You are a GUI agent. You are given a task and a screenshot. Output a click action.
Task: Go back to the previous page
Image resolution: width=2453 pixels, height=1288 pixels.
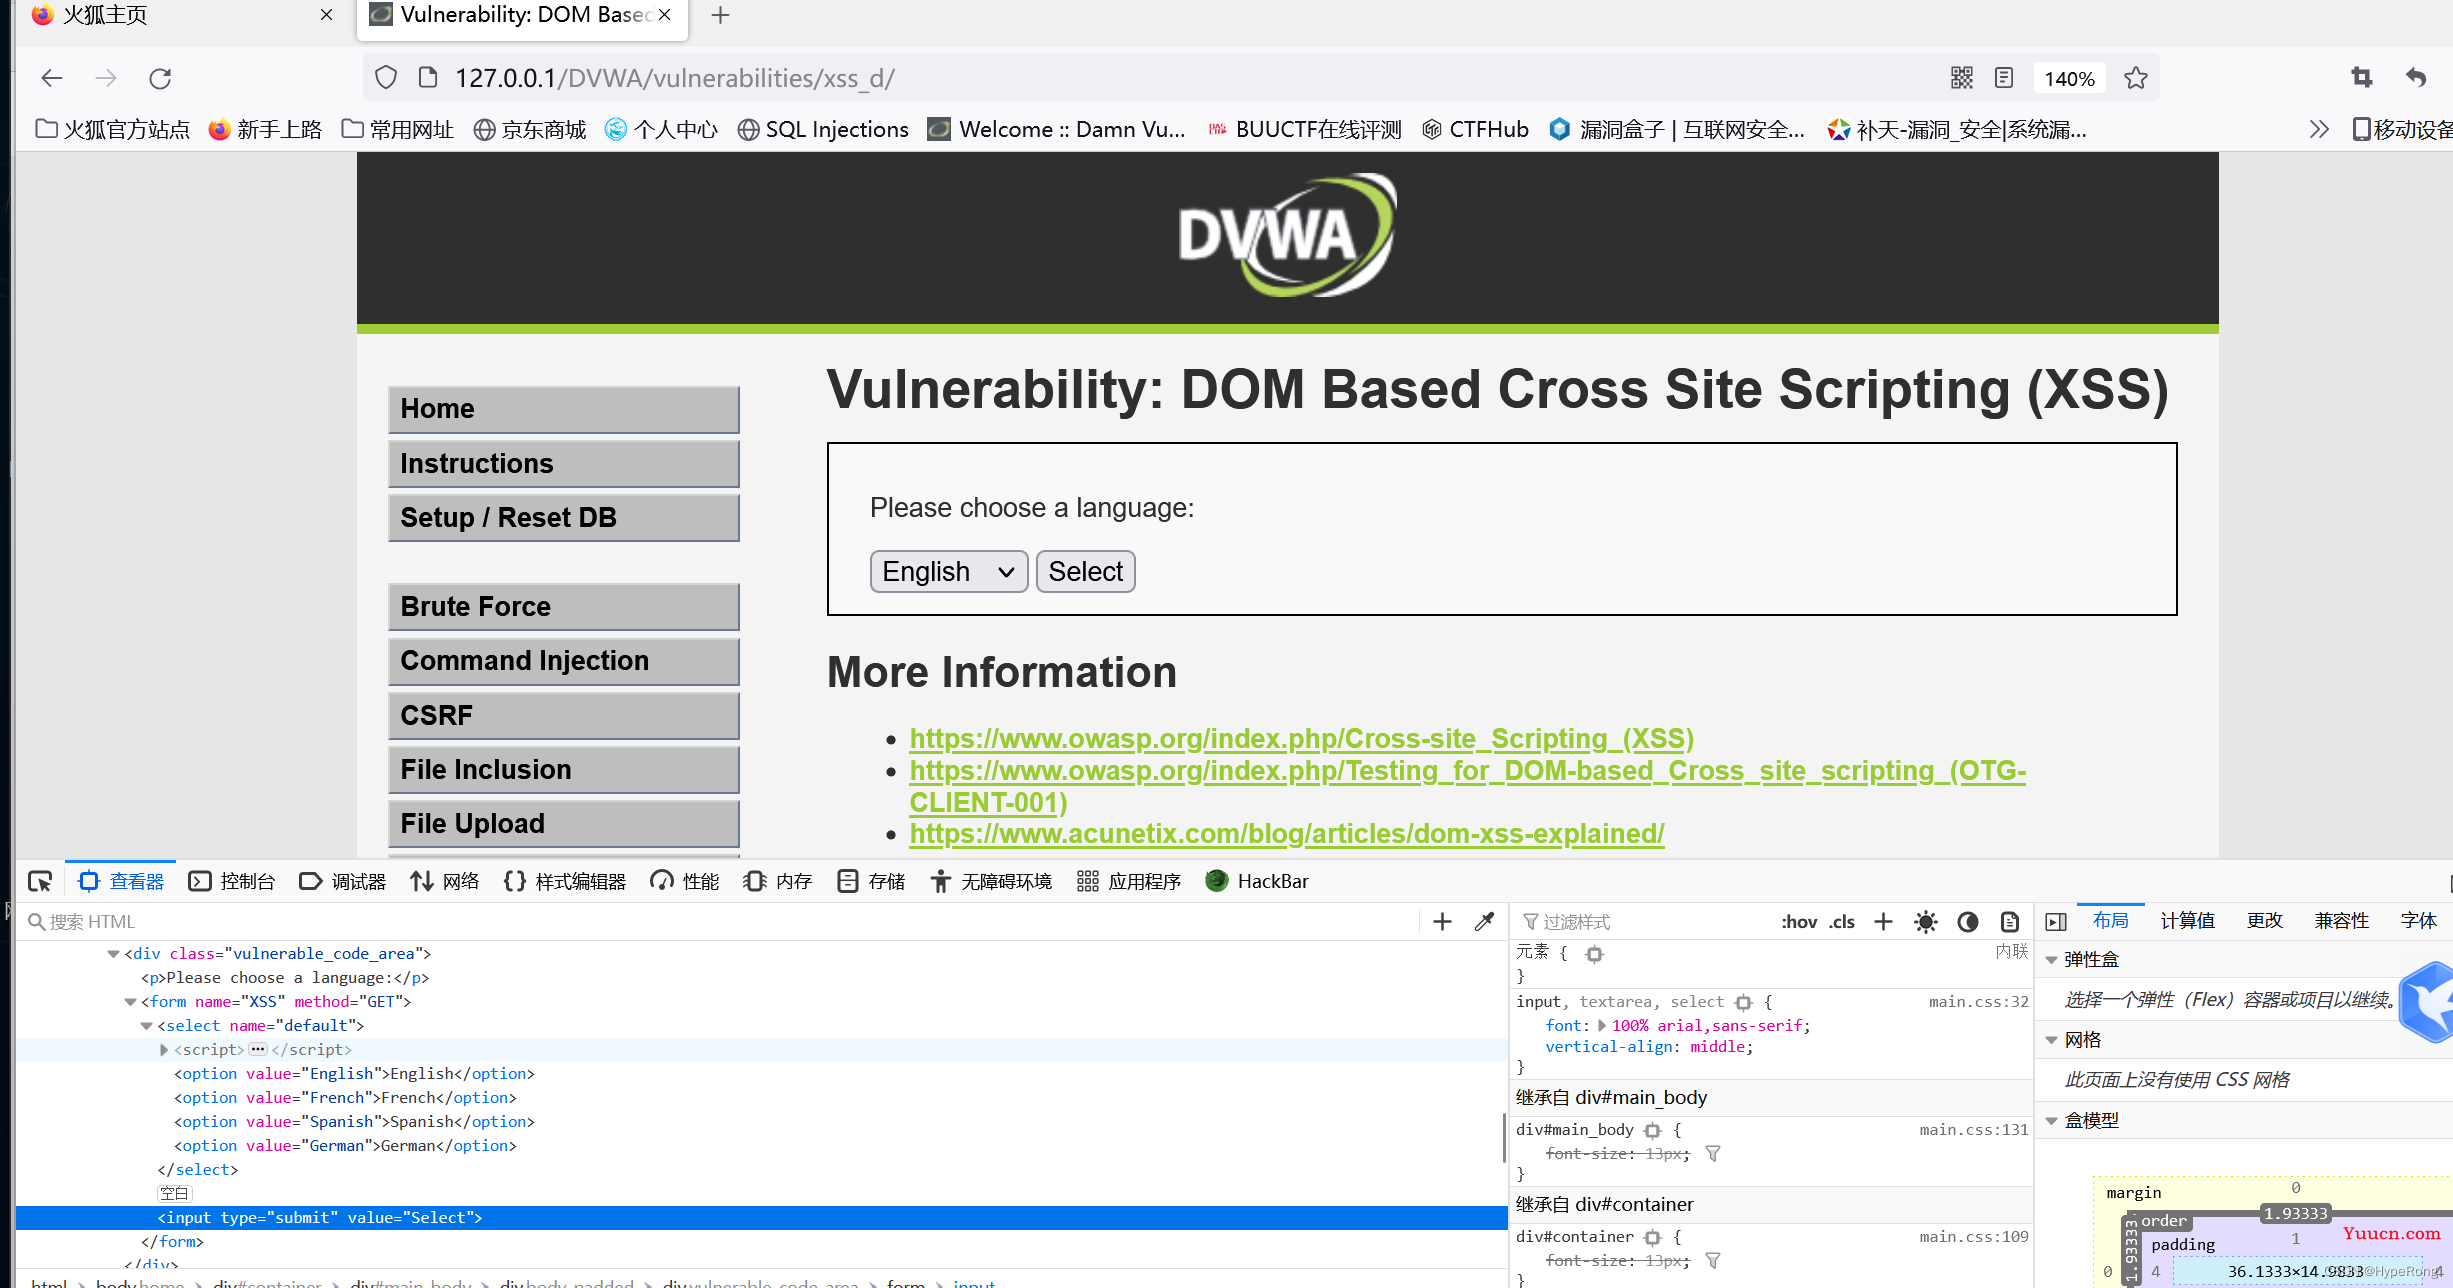[x=52, y=78]
